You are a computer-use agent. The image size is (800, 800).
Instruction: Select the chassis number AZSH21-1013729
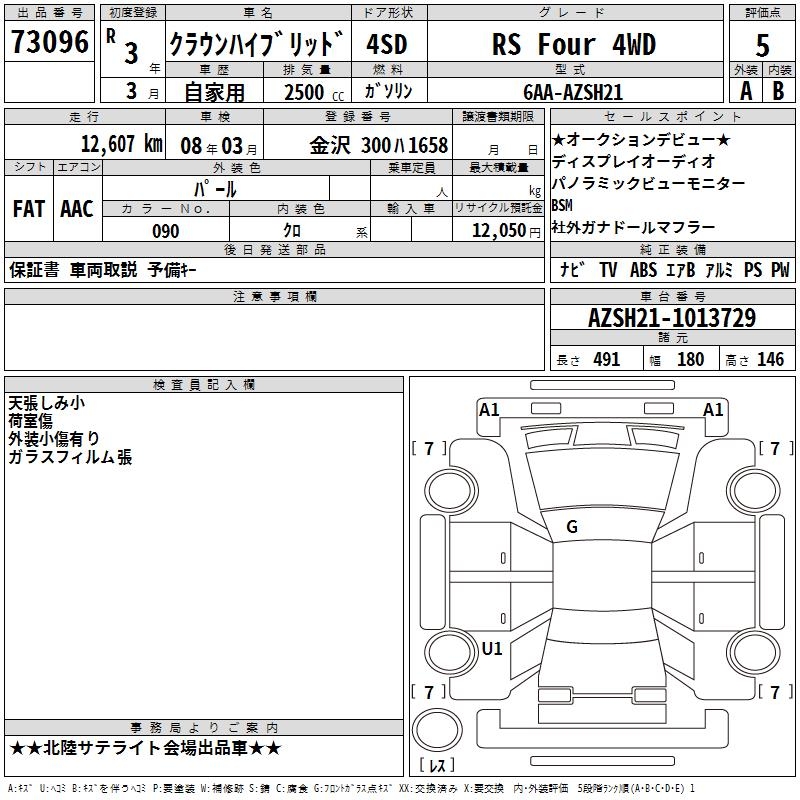click(x=672, y=318)
